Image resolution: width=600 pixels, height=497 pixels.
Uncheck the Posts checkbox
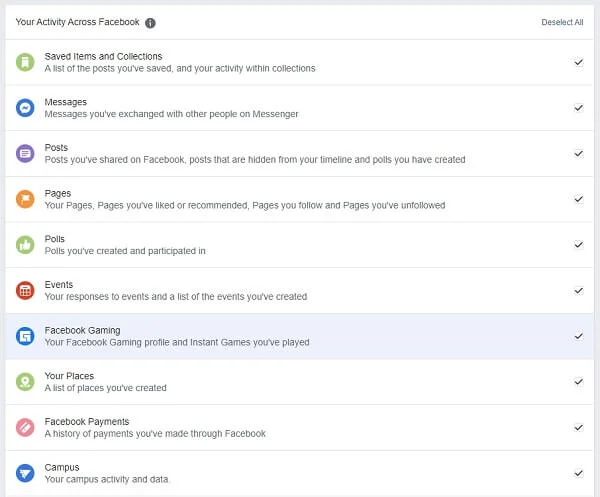pos(578,154)
